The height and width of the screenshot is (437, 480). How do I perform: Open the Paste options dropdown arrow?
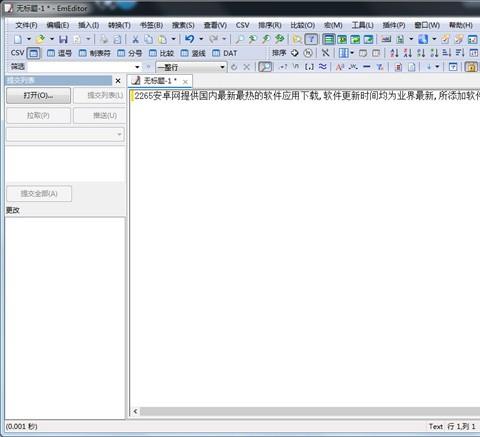coord(173,39)
